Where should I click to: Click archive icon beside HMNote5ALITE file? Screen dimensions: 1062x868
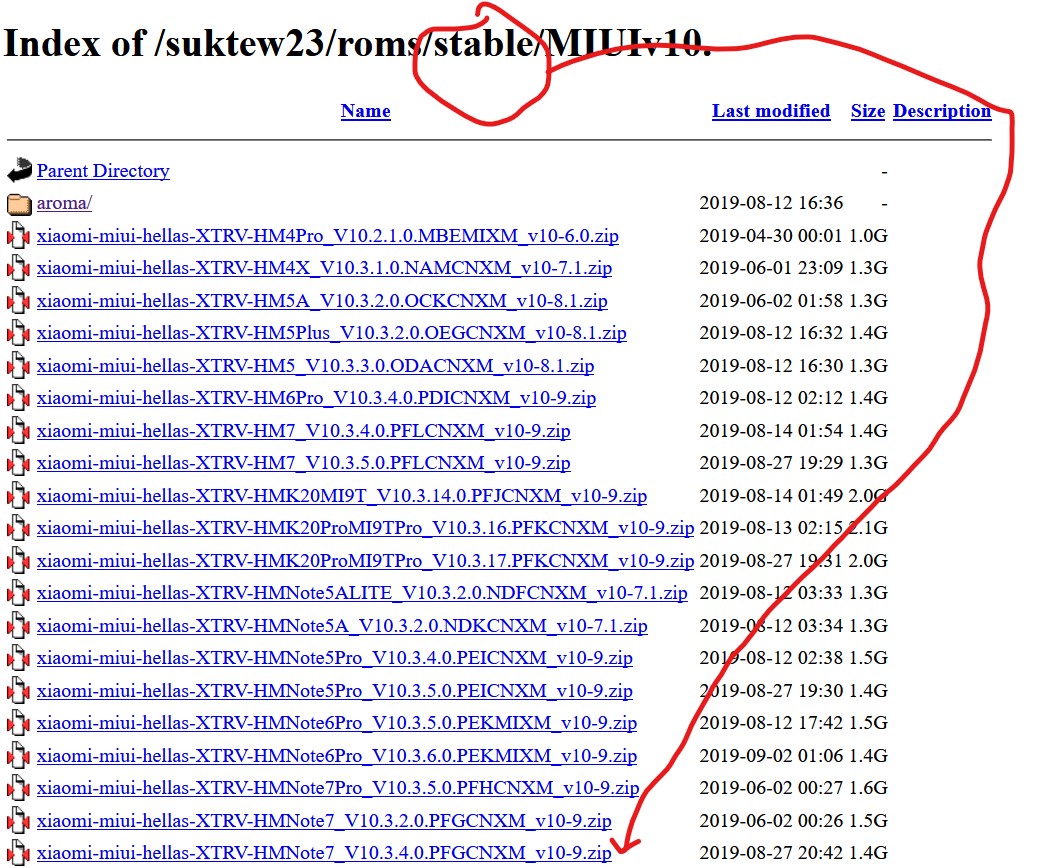[18, 593]
